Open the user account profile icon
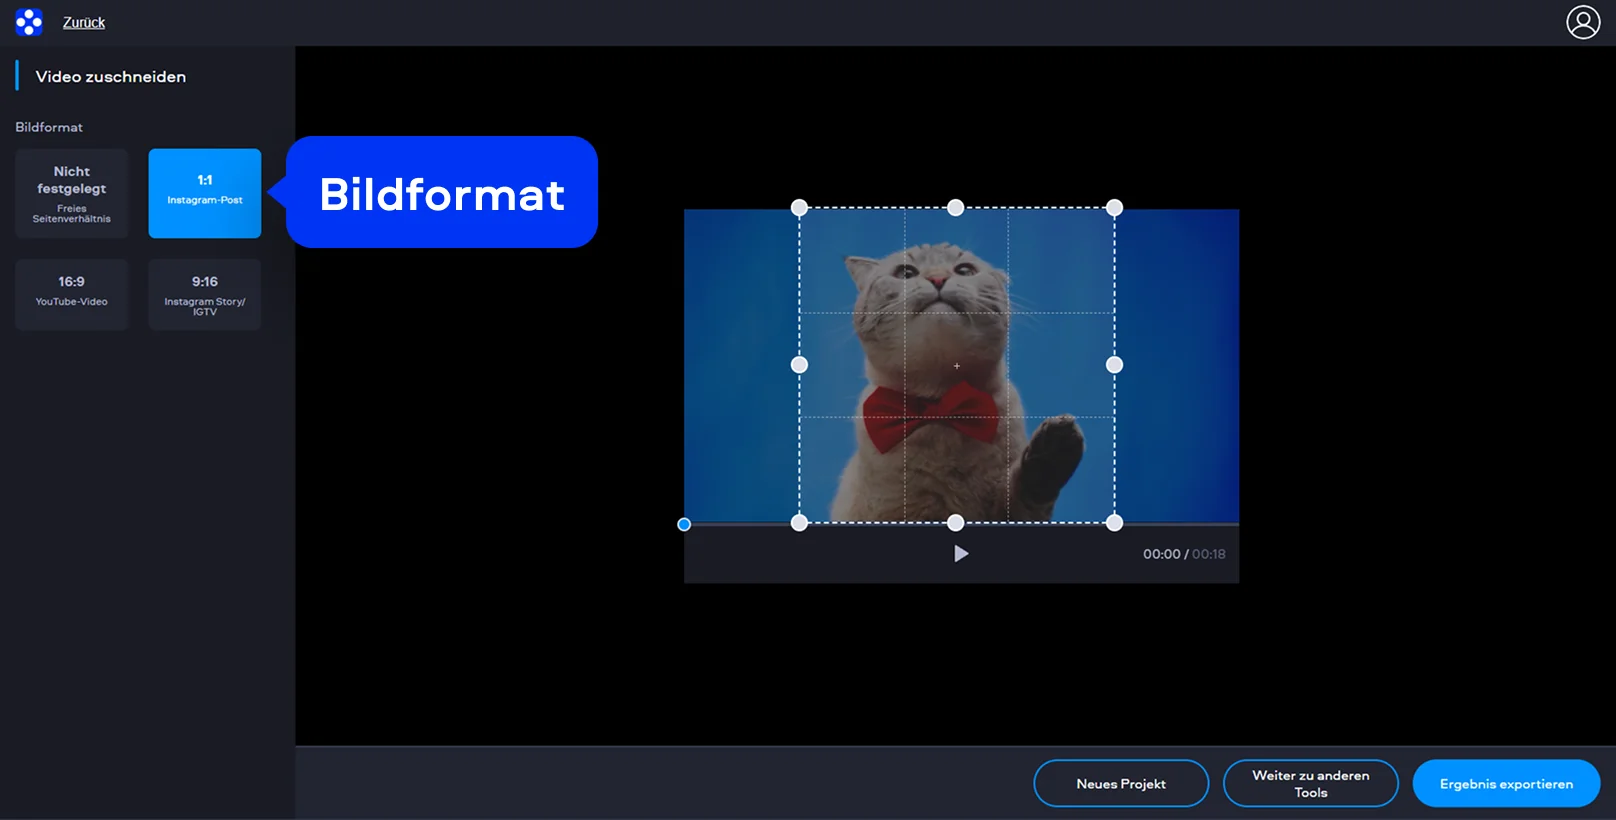 pos(1583,22)
